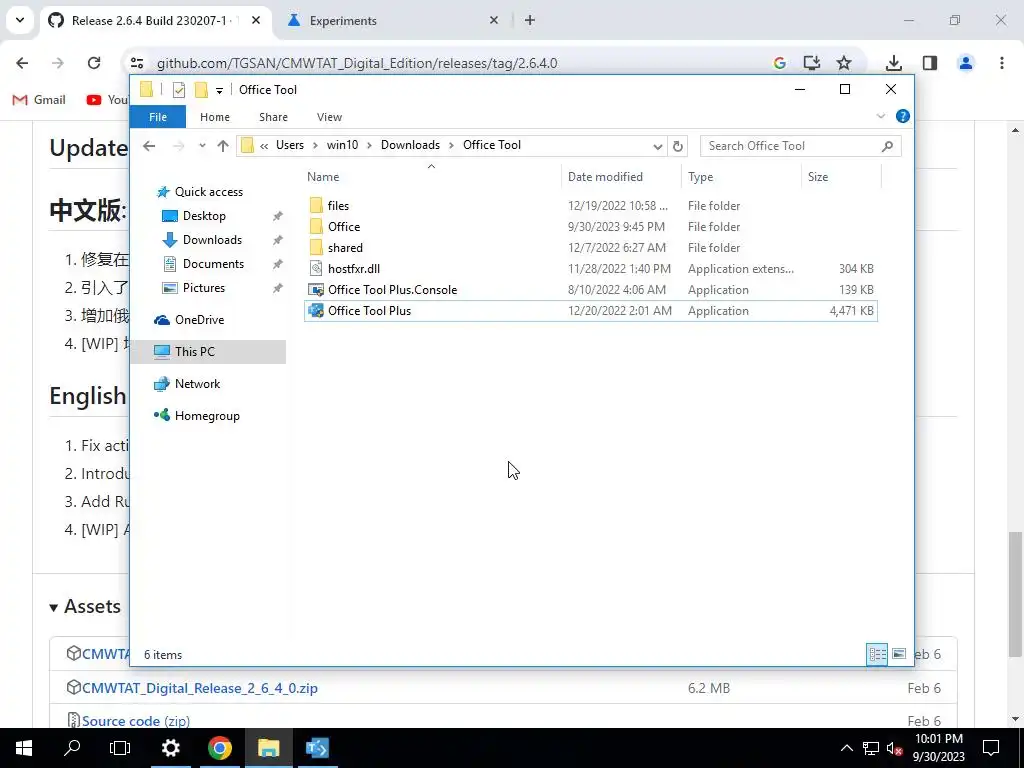Open the Chrome three-dot menu

point(1002,63)
